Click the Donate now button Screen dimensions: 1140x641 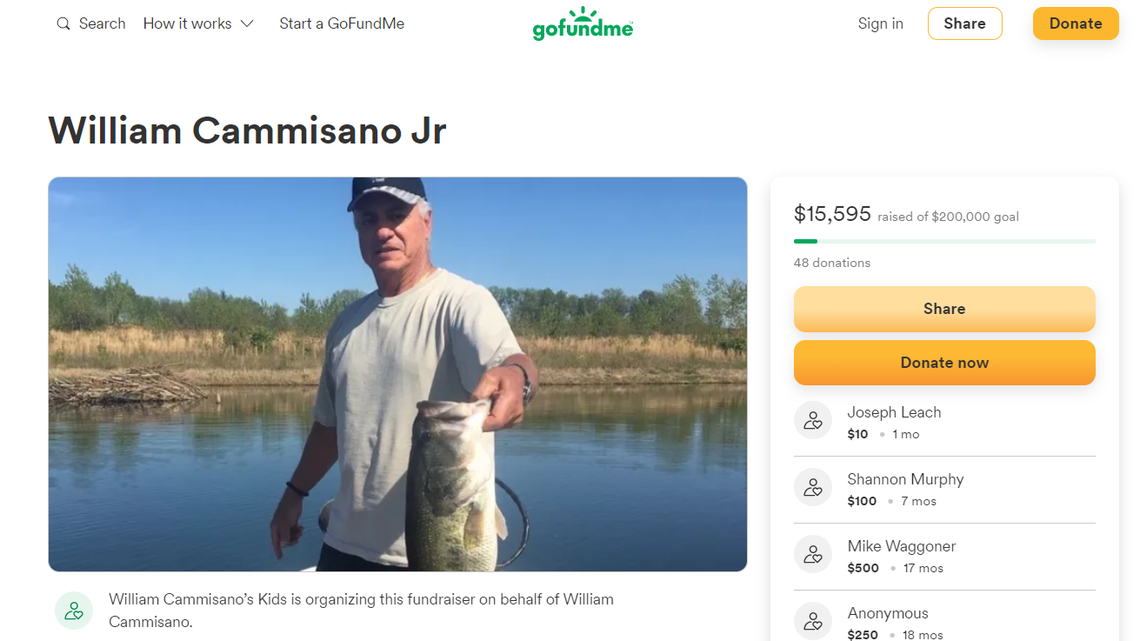pyautogui.click(x=944, y=363)
